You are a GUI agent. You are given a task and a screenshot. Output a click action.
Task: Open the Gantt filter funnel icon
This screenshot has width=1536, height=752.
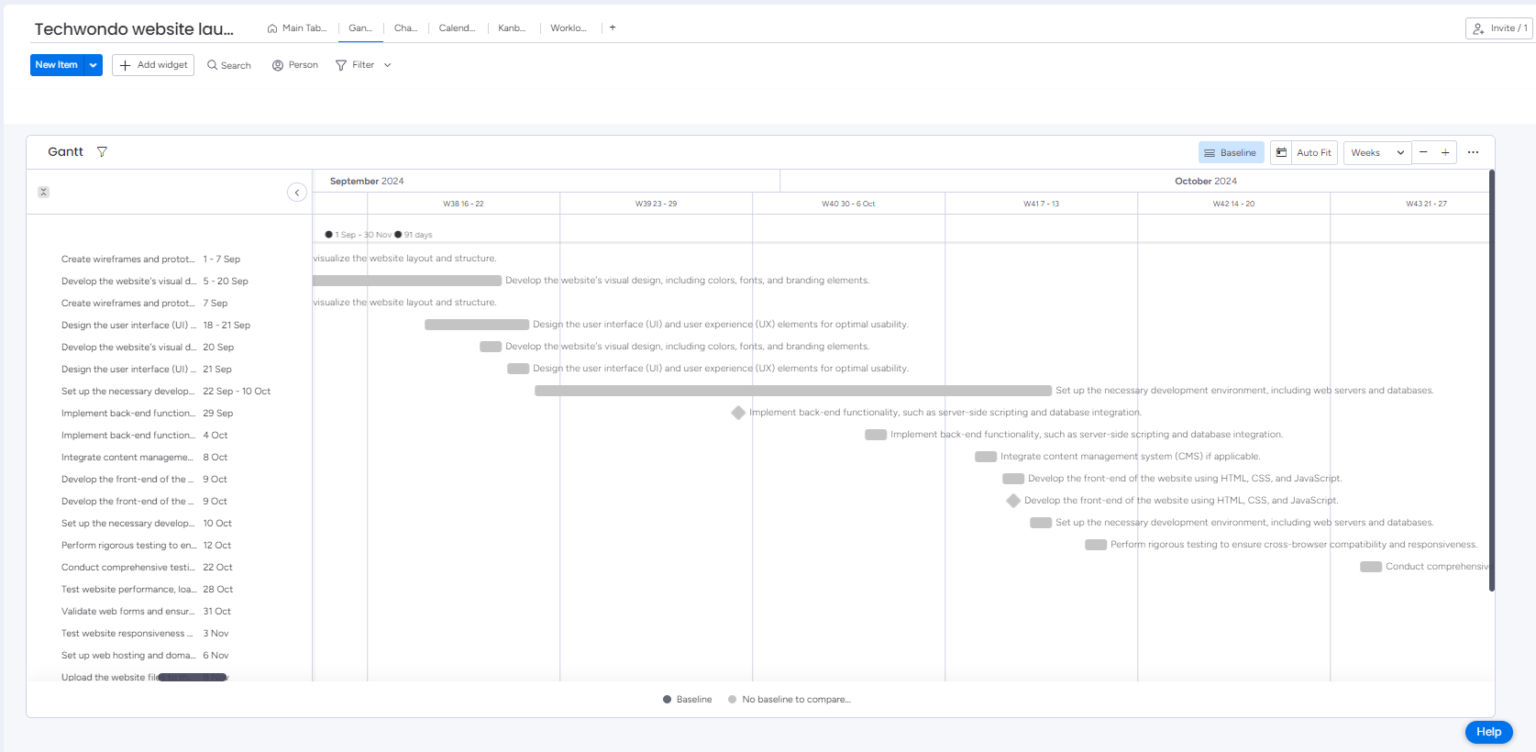click(x=102, y=151)
